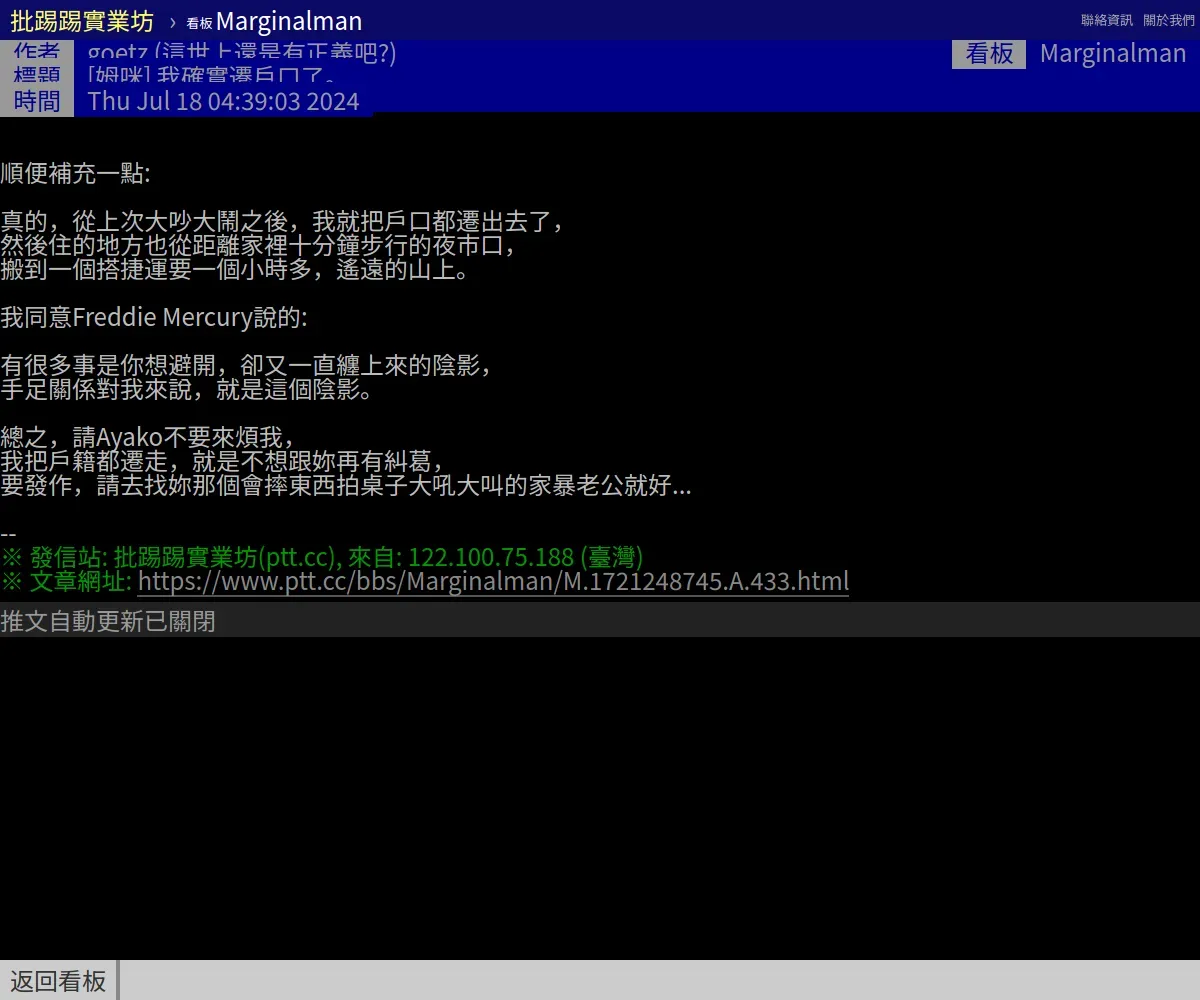
Task: Click the post time Thu Jul 18 04:39:03 2024
Action: [223, 101]
